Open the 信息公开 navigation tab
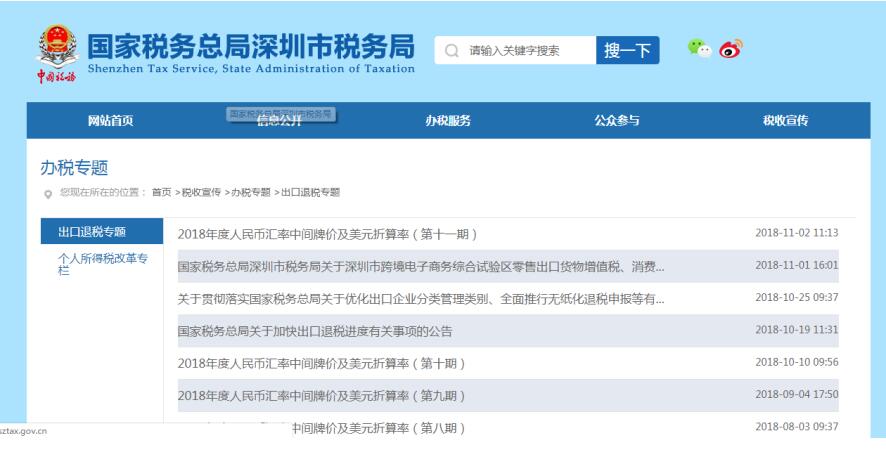This screenshot has width=886, height=470. pos(281,121)
